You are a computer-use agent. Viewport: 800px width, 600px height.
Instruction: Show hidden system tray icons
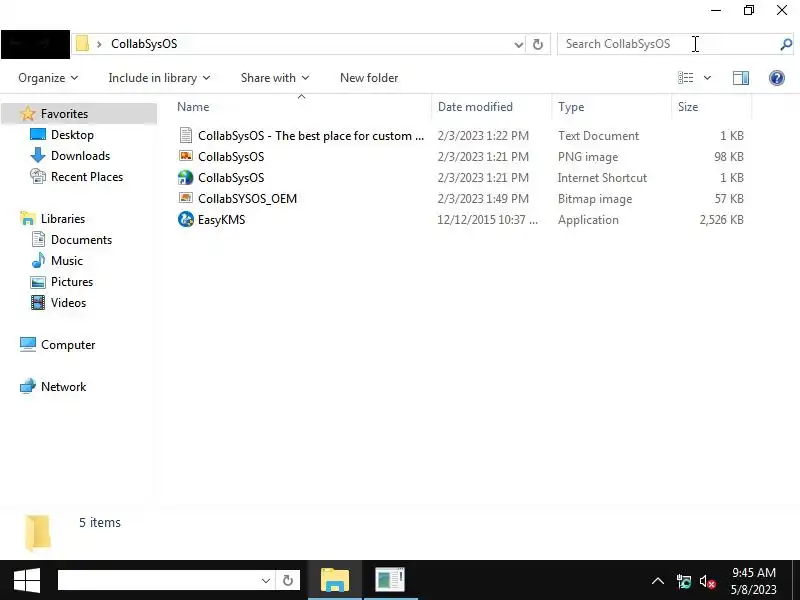point(658,581)
